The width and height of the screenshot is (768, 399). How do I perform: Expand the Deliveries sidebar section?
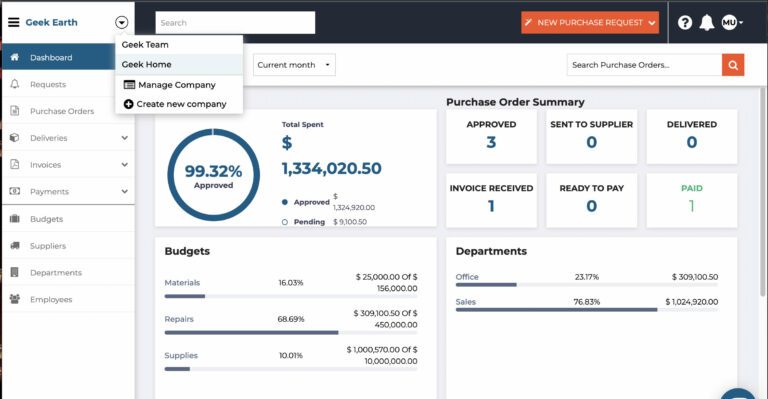point(68,138)
